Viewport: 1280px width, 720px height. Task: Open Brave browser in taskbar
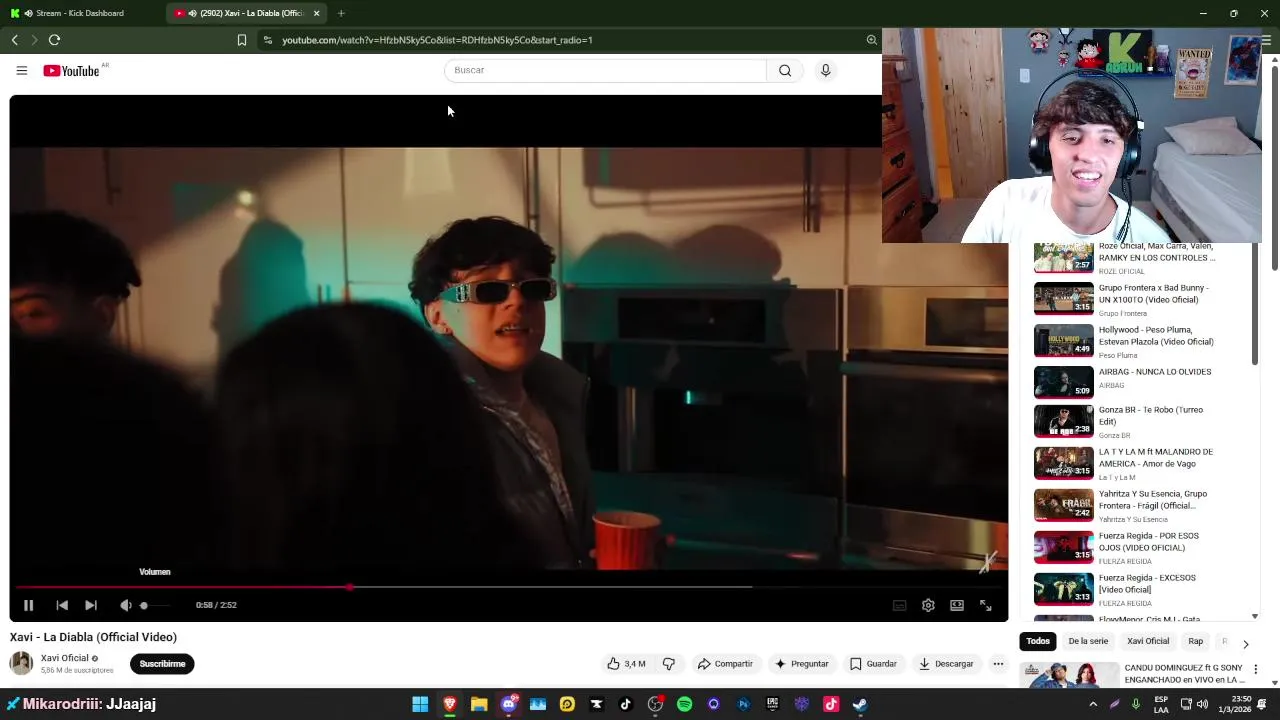450,704
